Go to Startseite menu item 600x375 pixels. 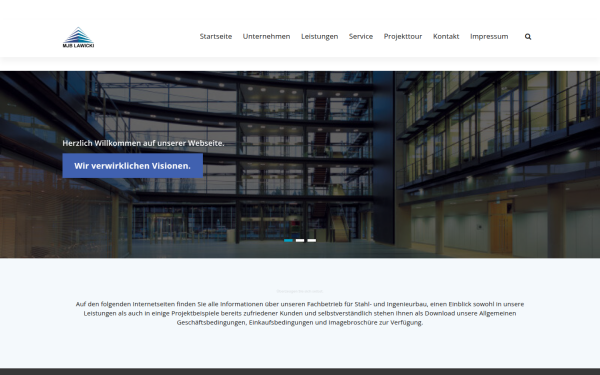pos(216,36)
